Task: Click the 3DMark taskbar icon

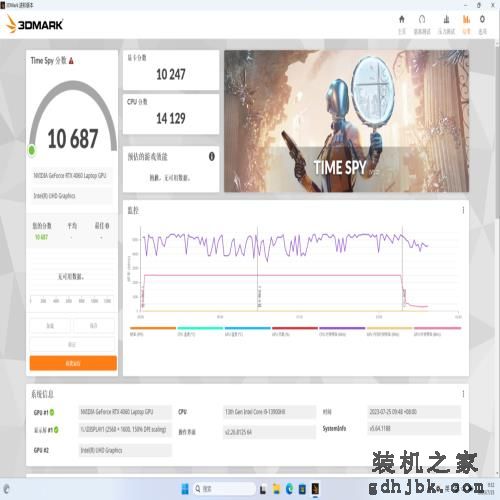Action: click(x=315, y=489)
